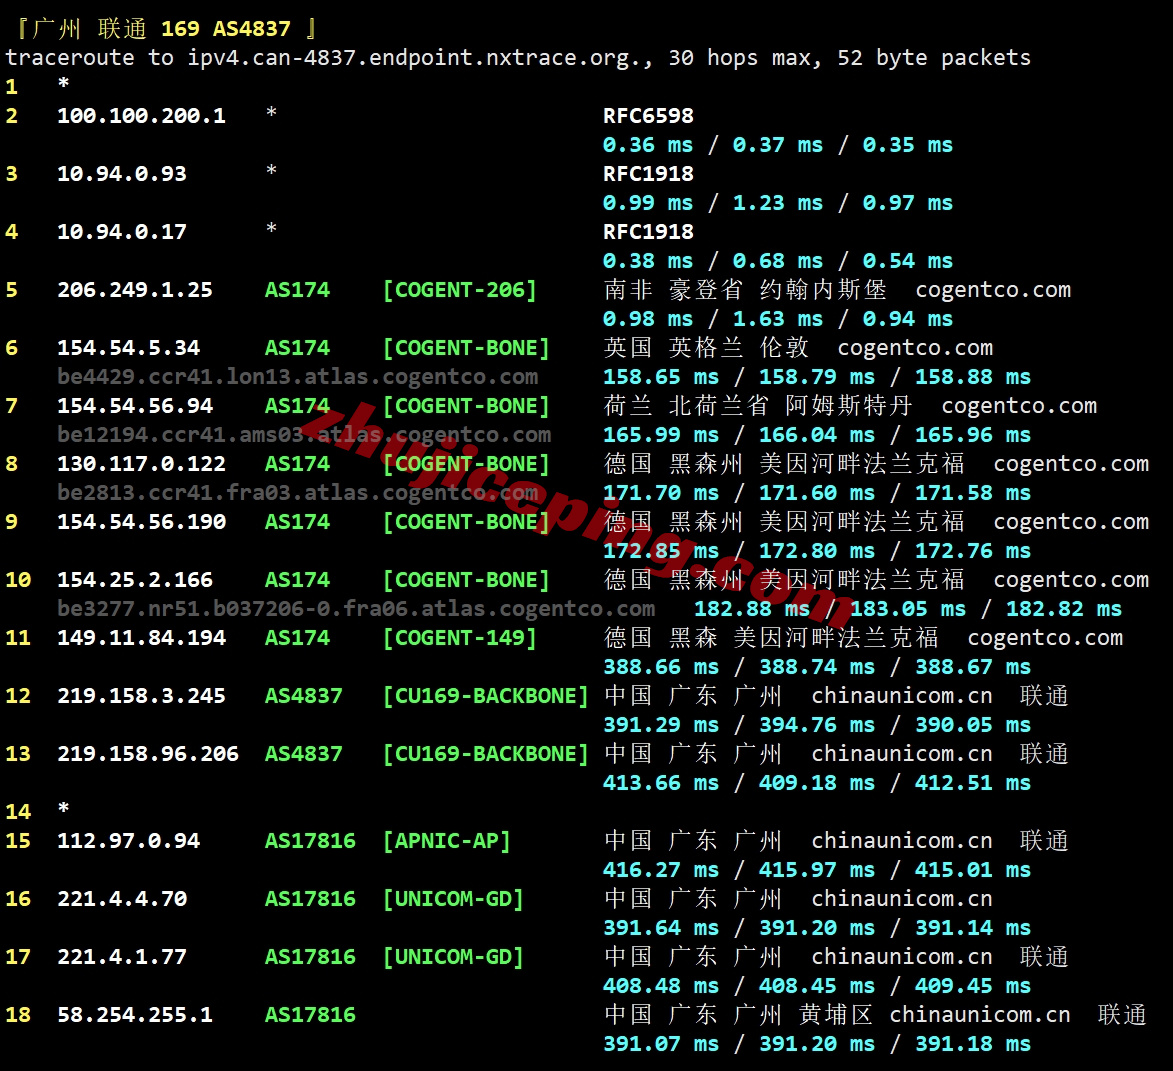Click hostname be2813.ccr41.fra03.atlas.cogentco.com

[x=298, y=493]
